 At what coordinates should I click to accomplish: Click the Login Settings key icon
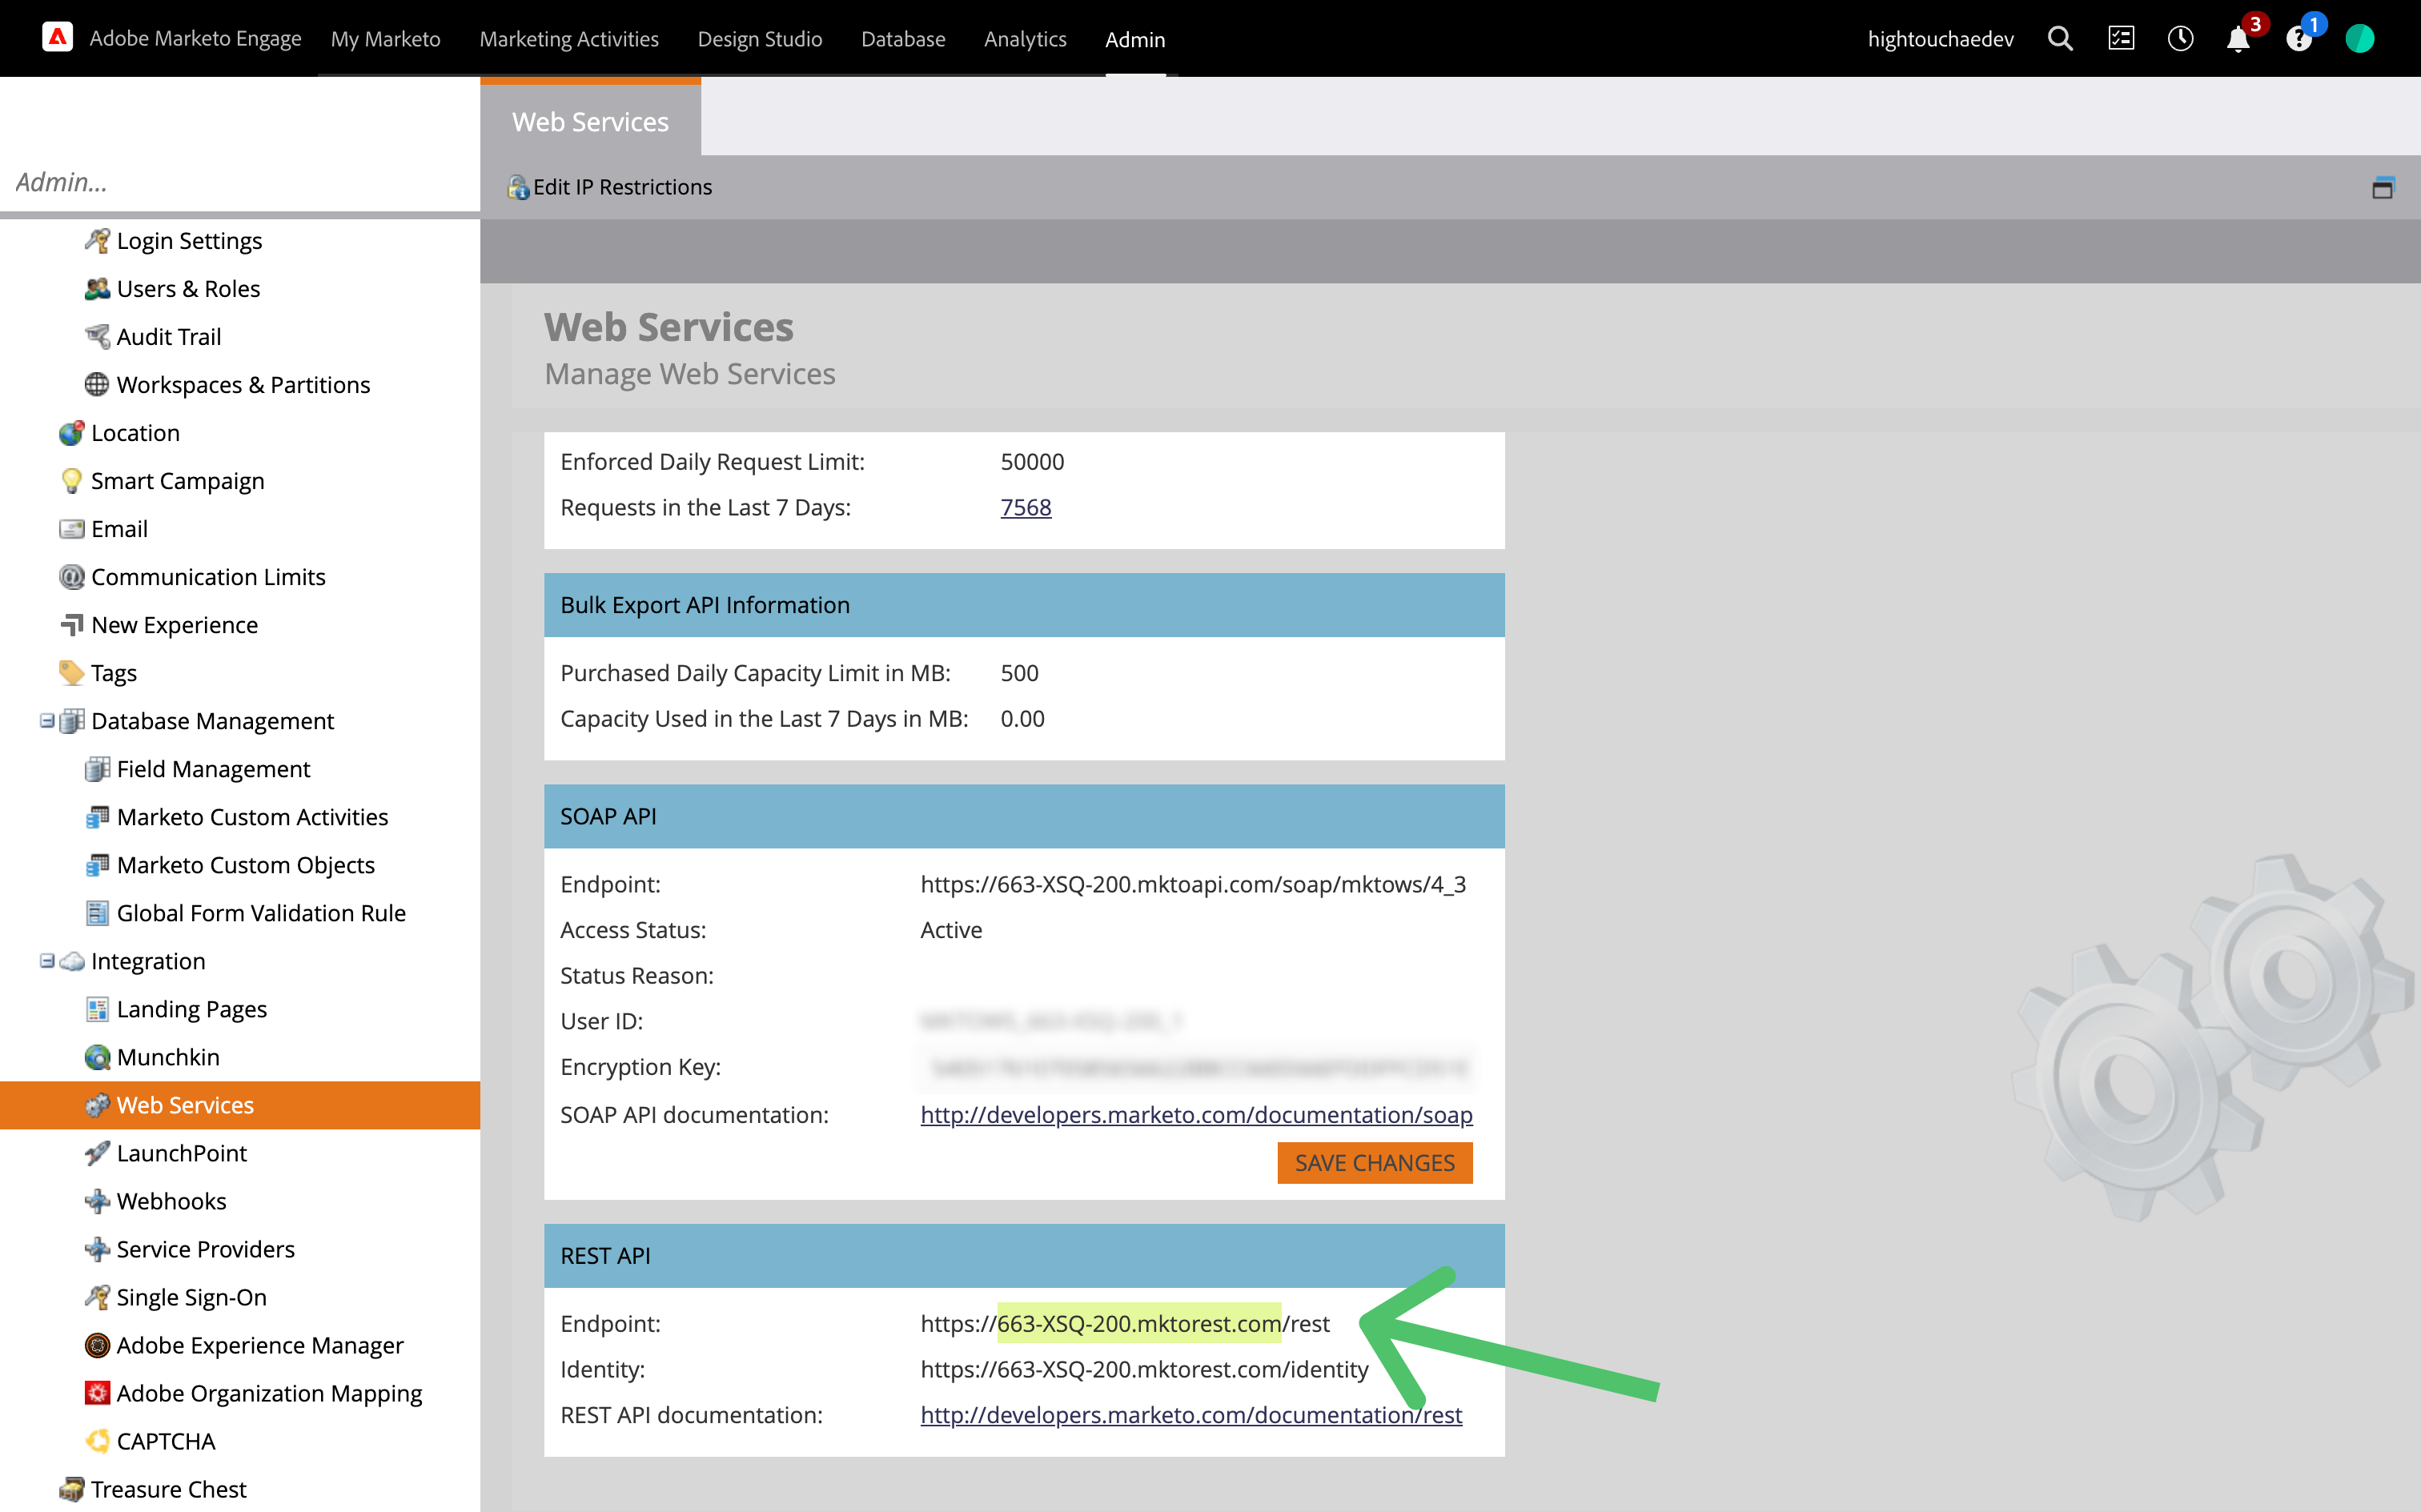point(97,241)
